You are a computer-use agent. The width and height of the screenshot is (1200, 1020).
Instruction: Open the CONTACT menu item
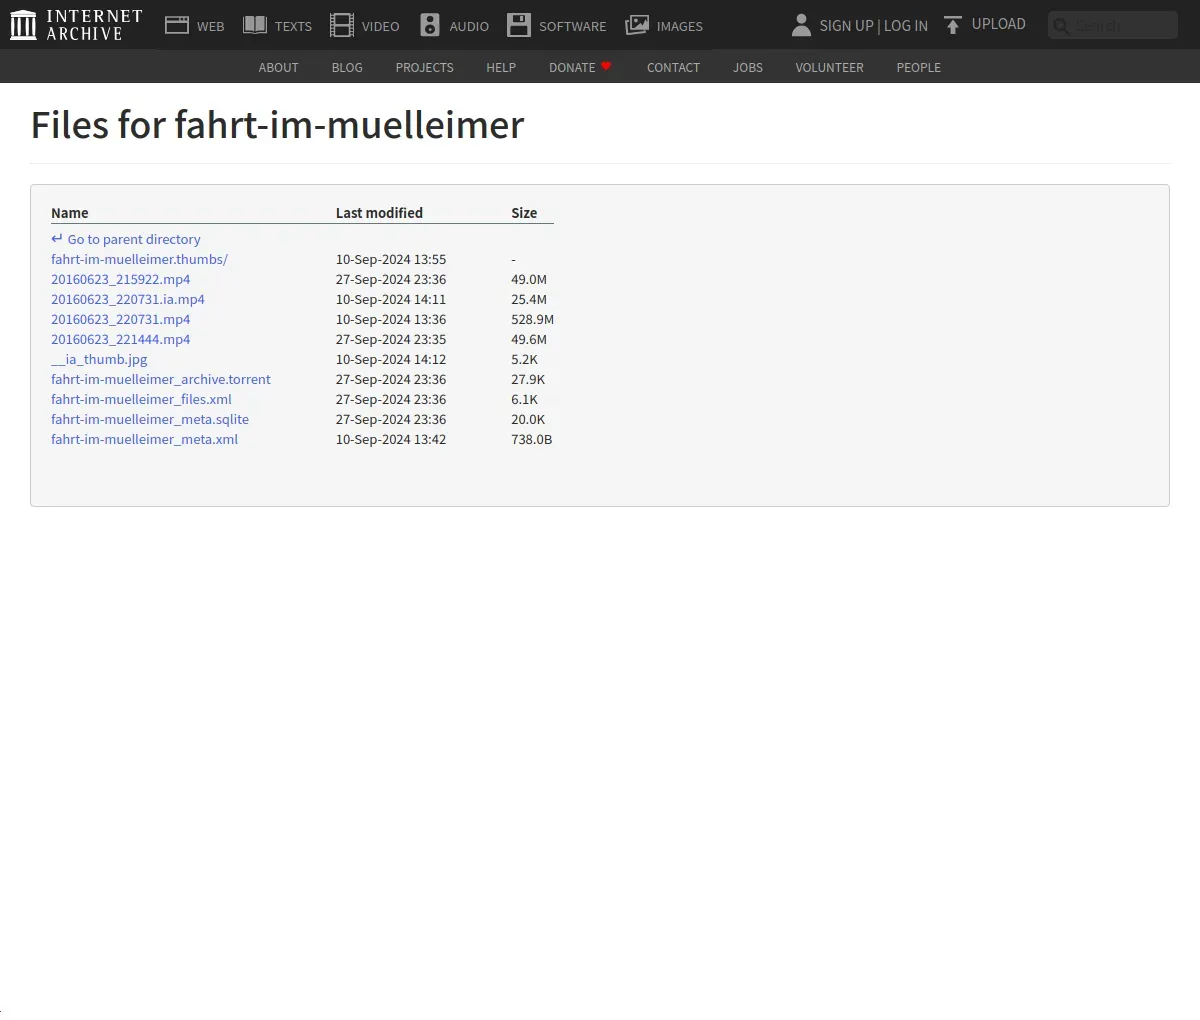pyautogui.click(x=673, y=67)
